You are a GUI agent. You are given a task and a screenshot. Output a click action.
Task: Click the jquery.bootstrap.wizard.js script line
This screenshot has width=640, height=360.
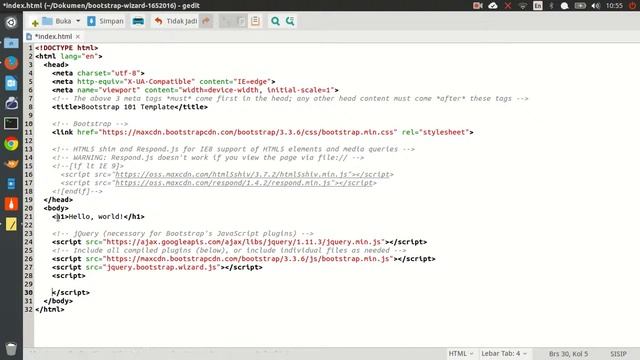pyautogui.click(x=157, y=267)
